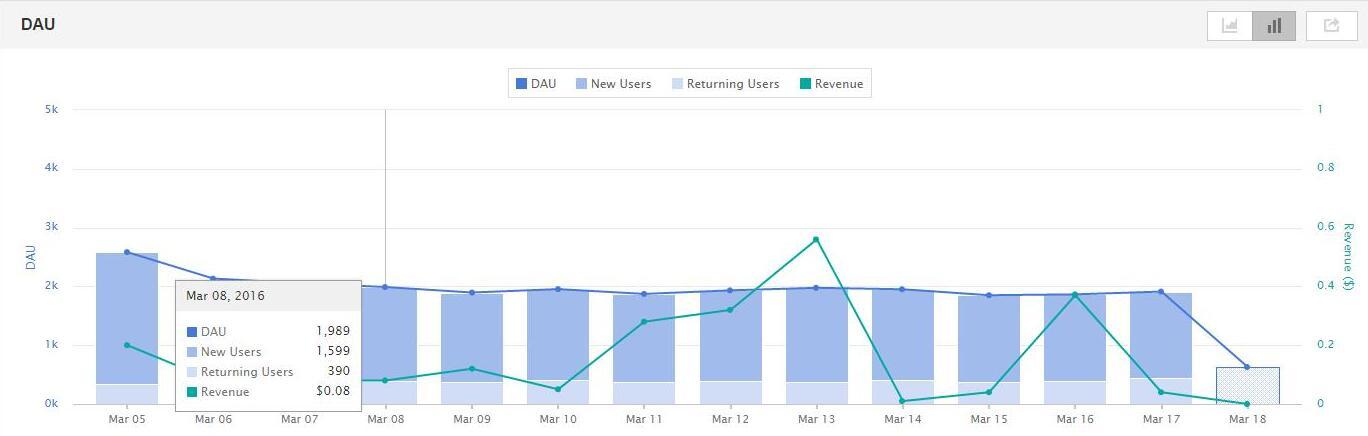The image size is (1368, 436).
Task: Click the Mar 10 bar
Action: [558, 347]
